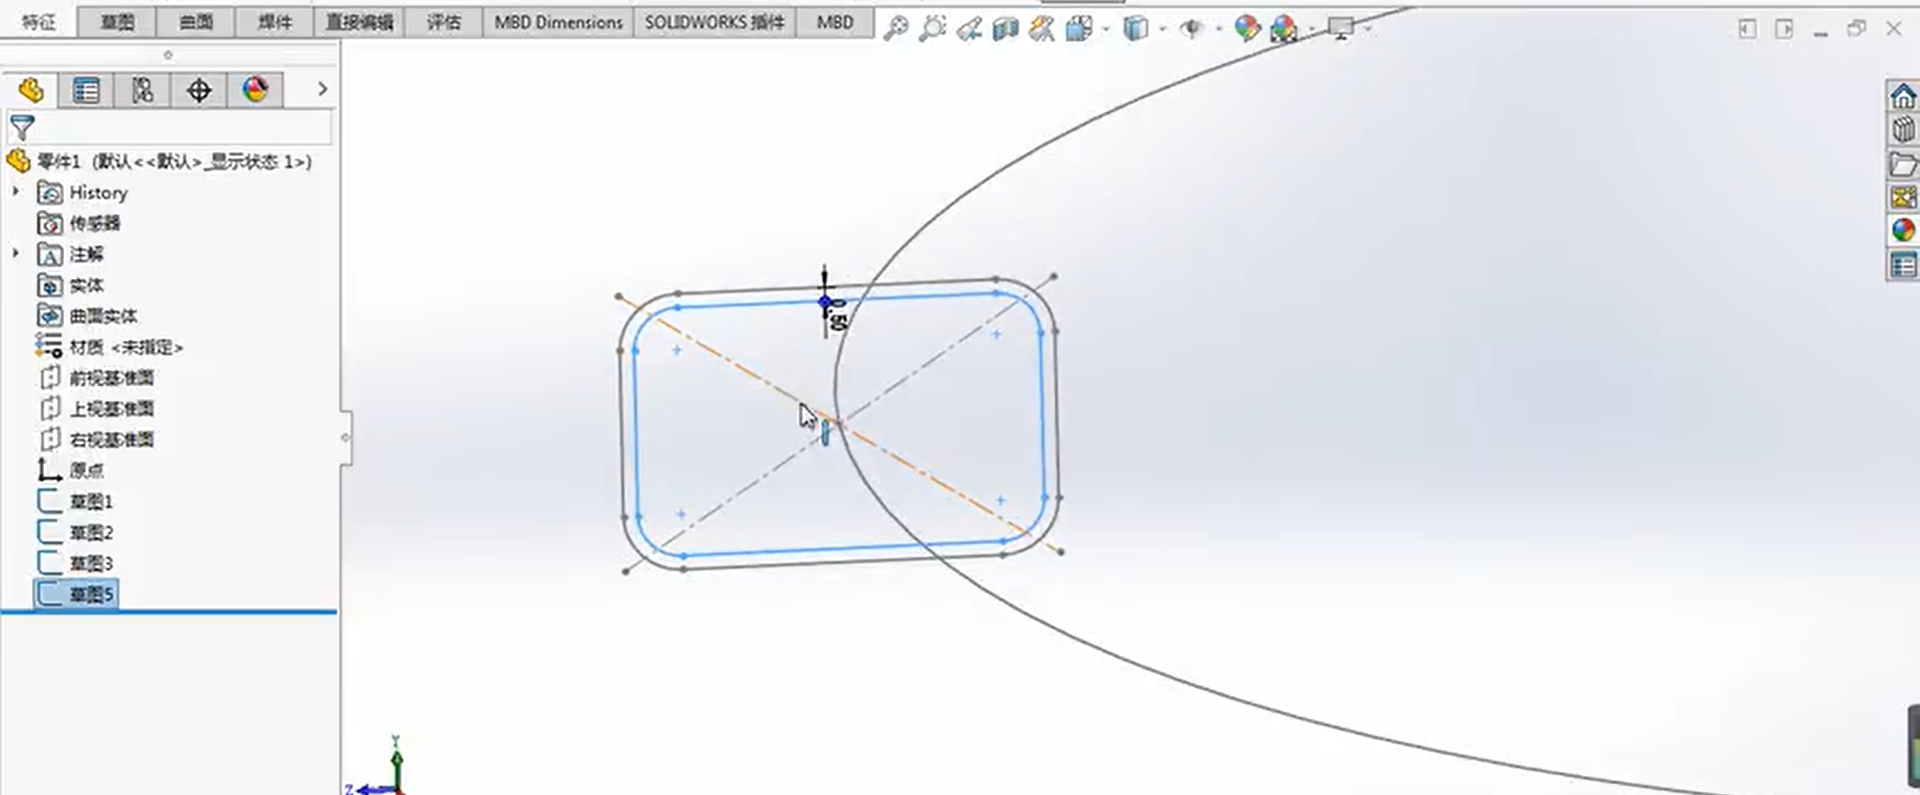This screenshot has width=1920, height=795.
Task: Click the Home icon in task pane
Action: pyautogui.click(x=1902, y=96)
